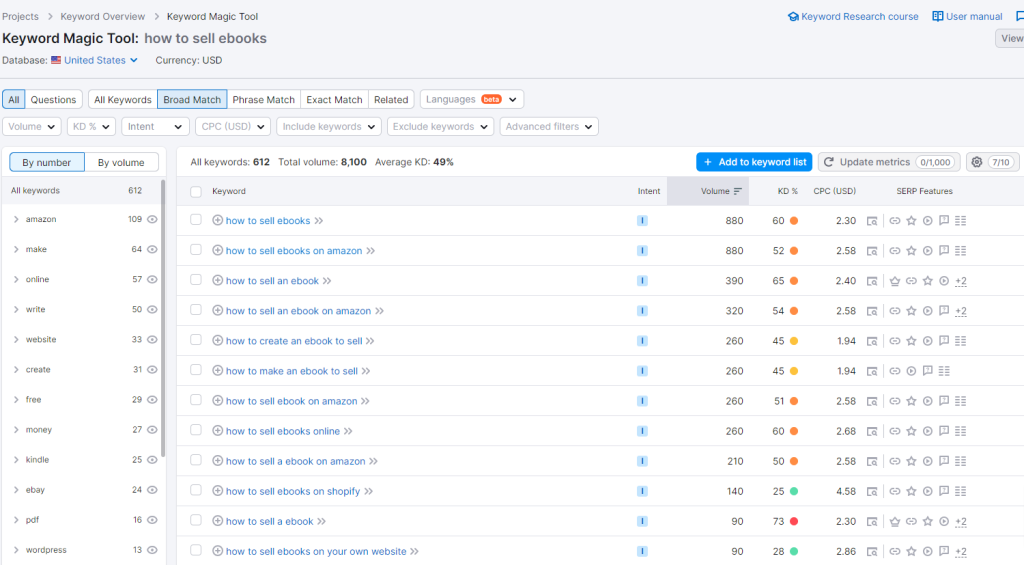Toggle eye icon for amazon keyword group
This screenshot has width=1024, height=565.
pos(152,219)
